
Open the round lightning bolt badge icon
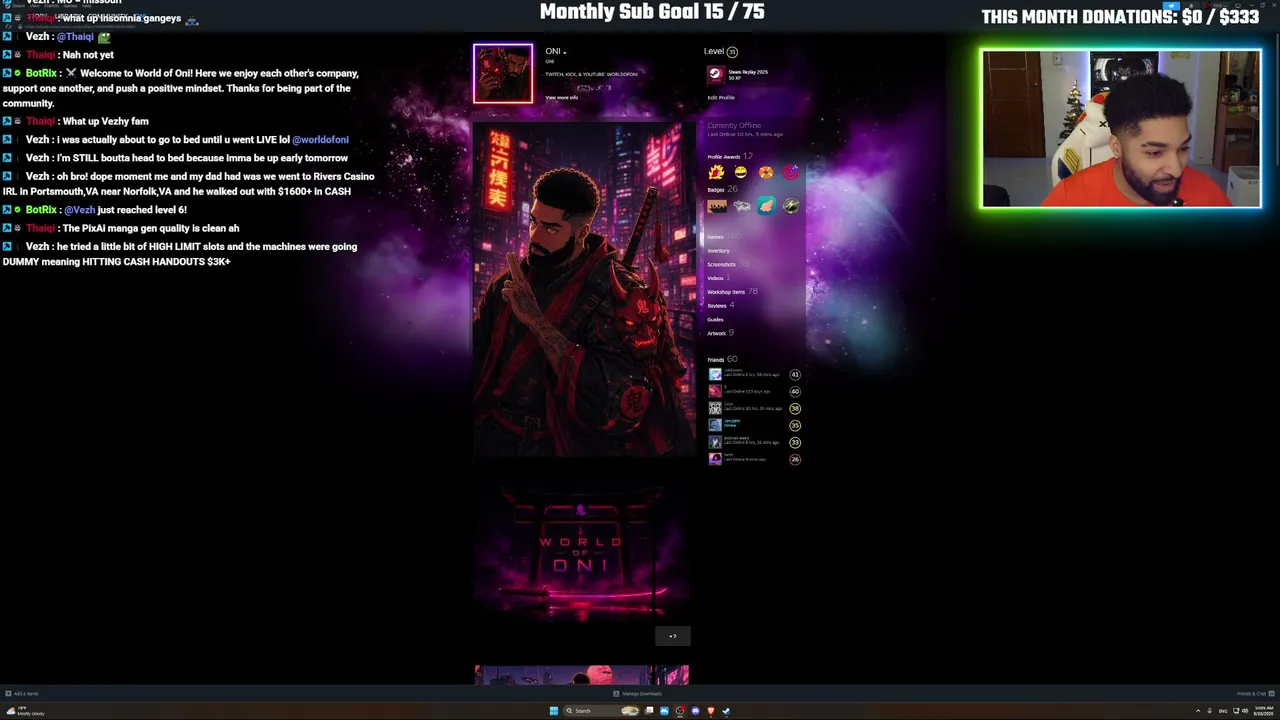(x=791, y=206)
